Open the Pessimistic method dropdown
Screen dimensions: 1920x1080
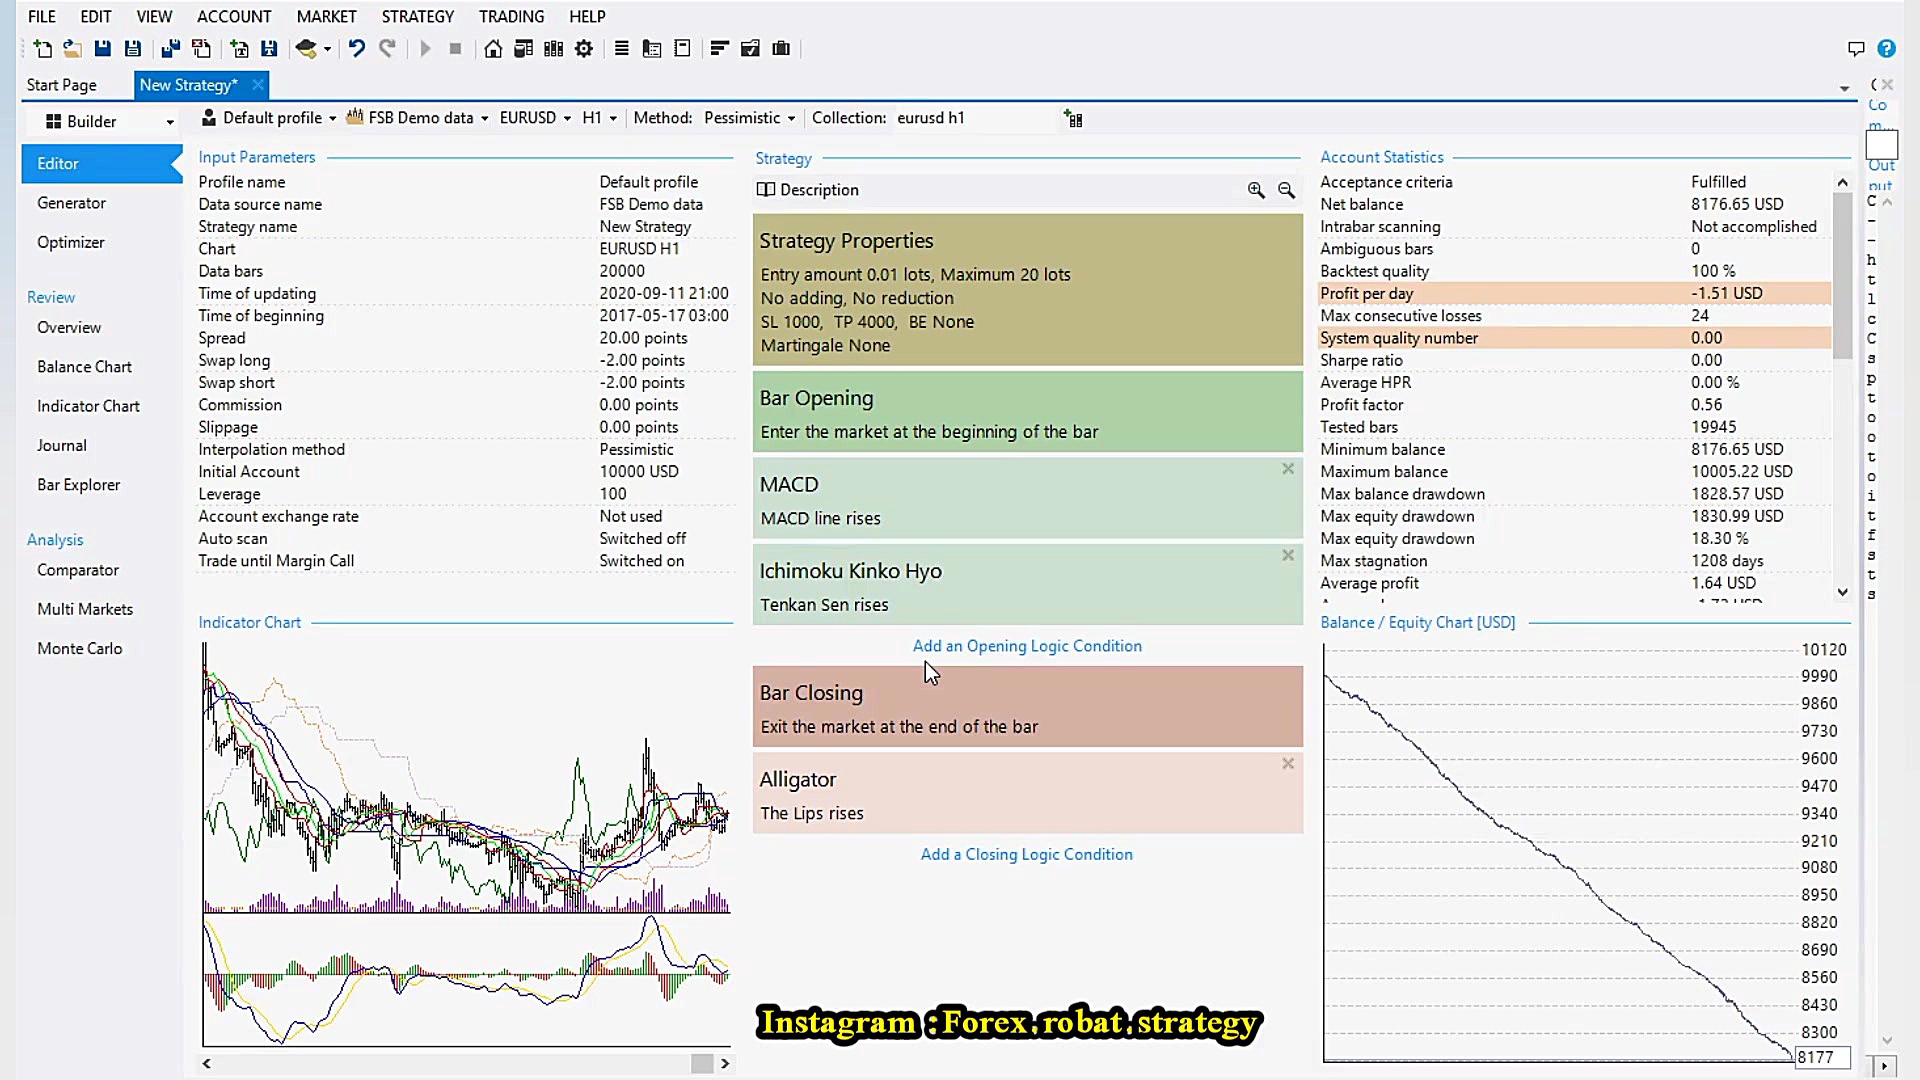point(749,118)
